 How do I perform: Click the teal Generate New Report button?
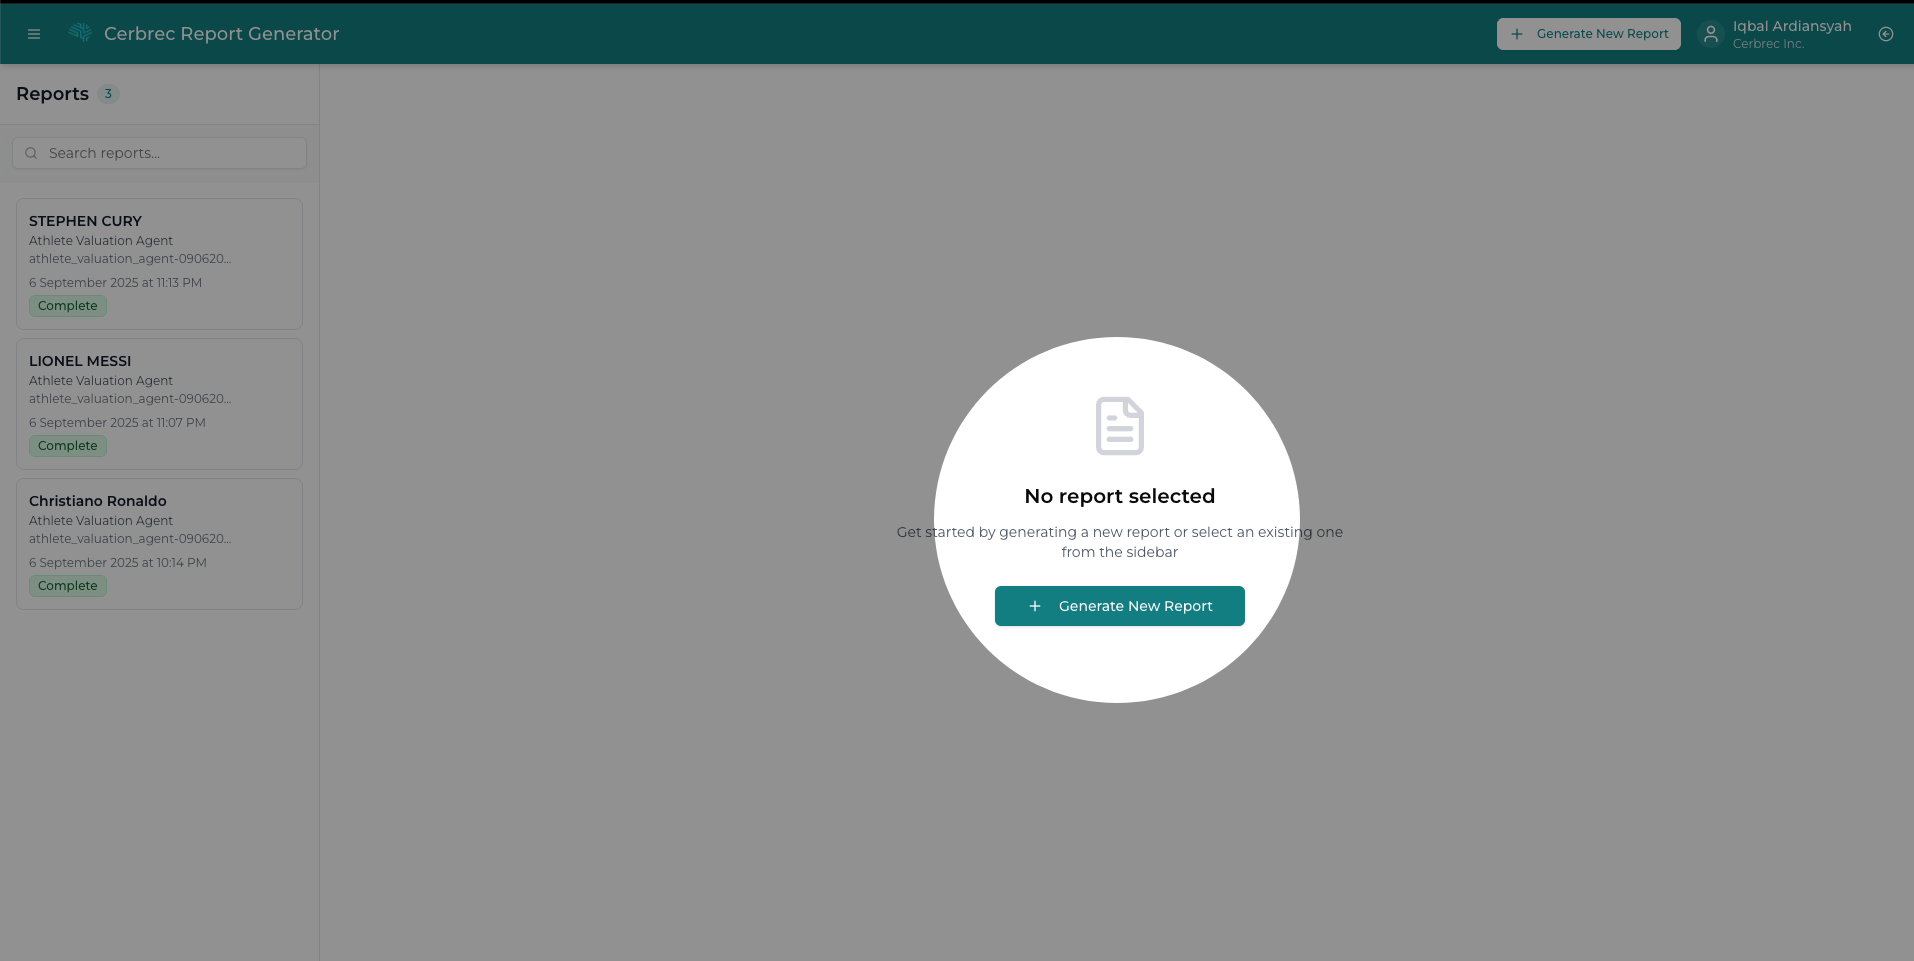tap(1120, 606)
